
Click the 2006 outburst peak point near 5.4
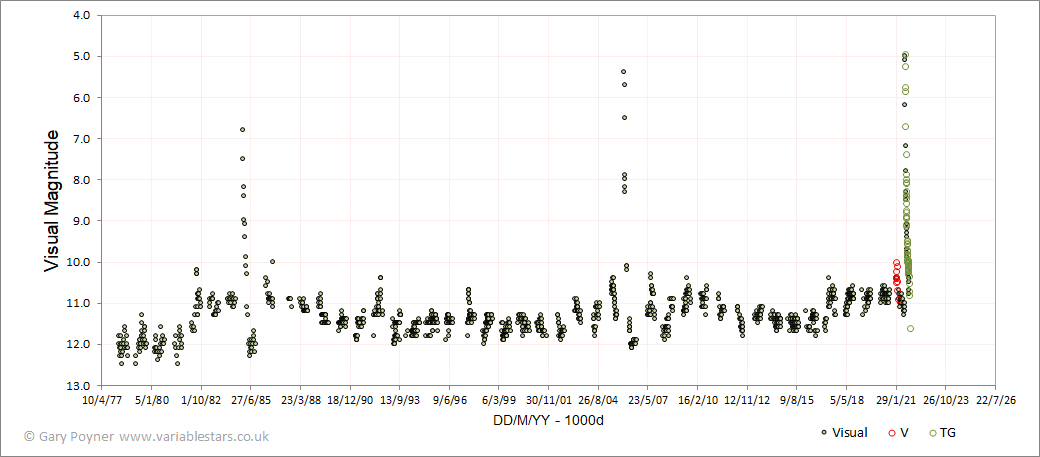(x=623, y=71)
